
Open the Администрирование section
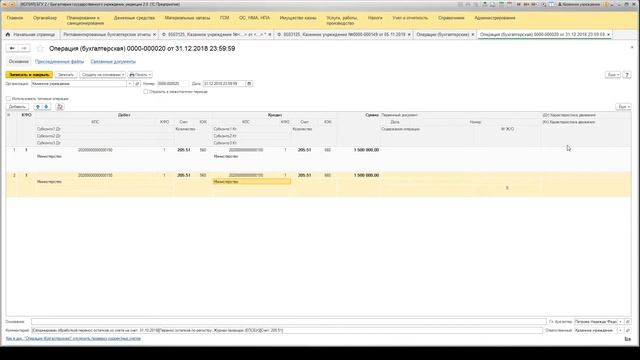tap(495, 18)
